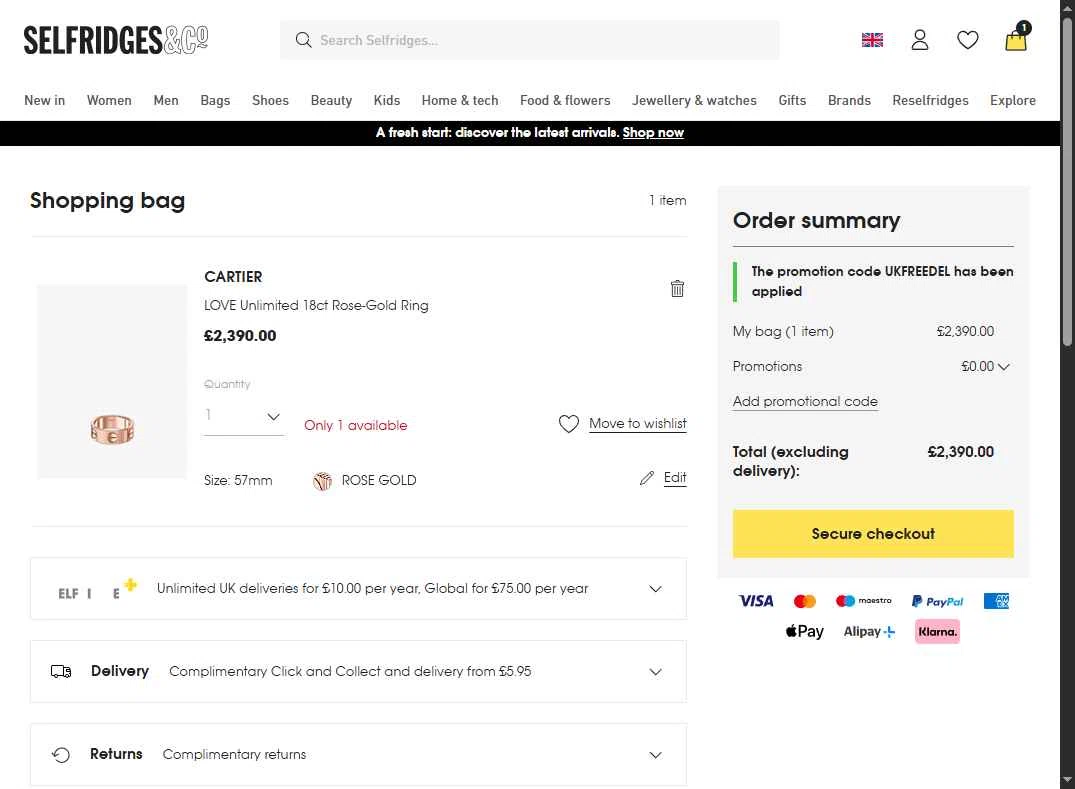This screenshot has width=1075, height=789.
Task: Open the Bags menu
Action: point(215,100)
